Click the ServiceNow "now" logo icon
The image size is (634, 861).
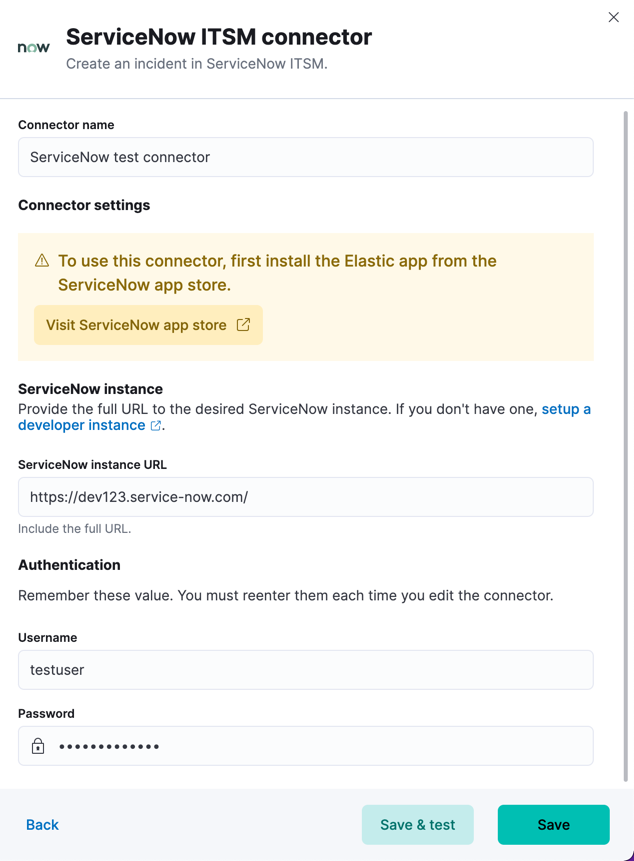tap(33, 47)
